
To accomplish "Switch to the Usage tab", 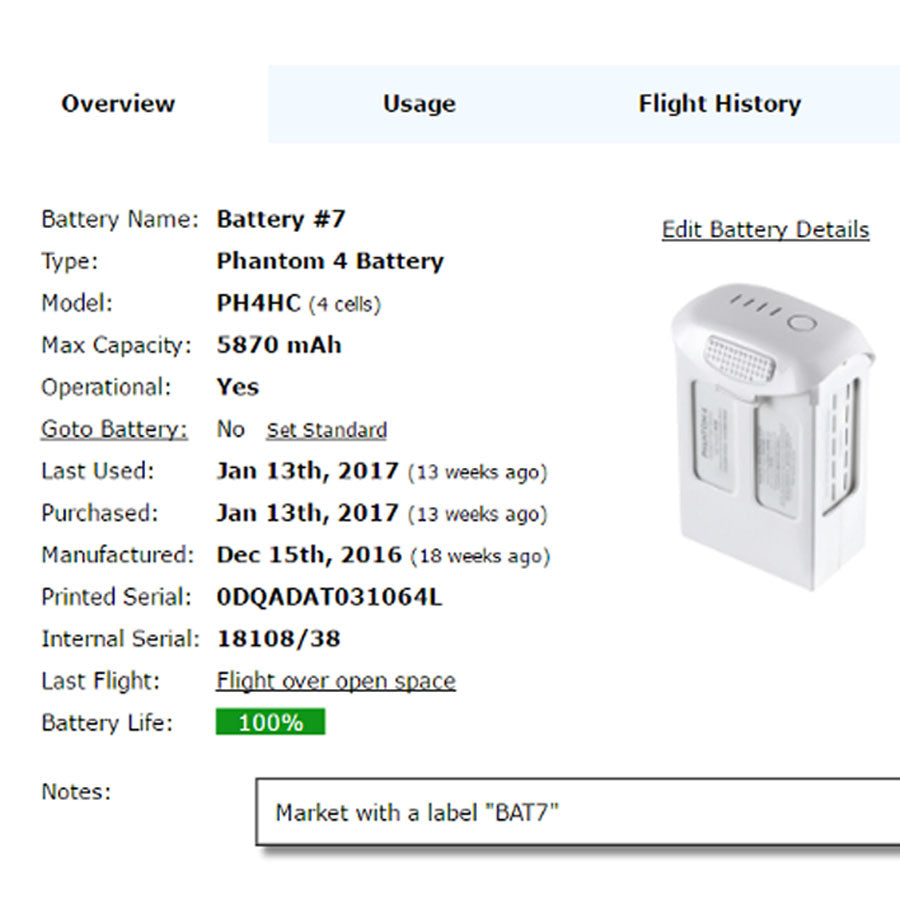I will (x=419, y=104).
